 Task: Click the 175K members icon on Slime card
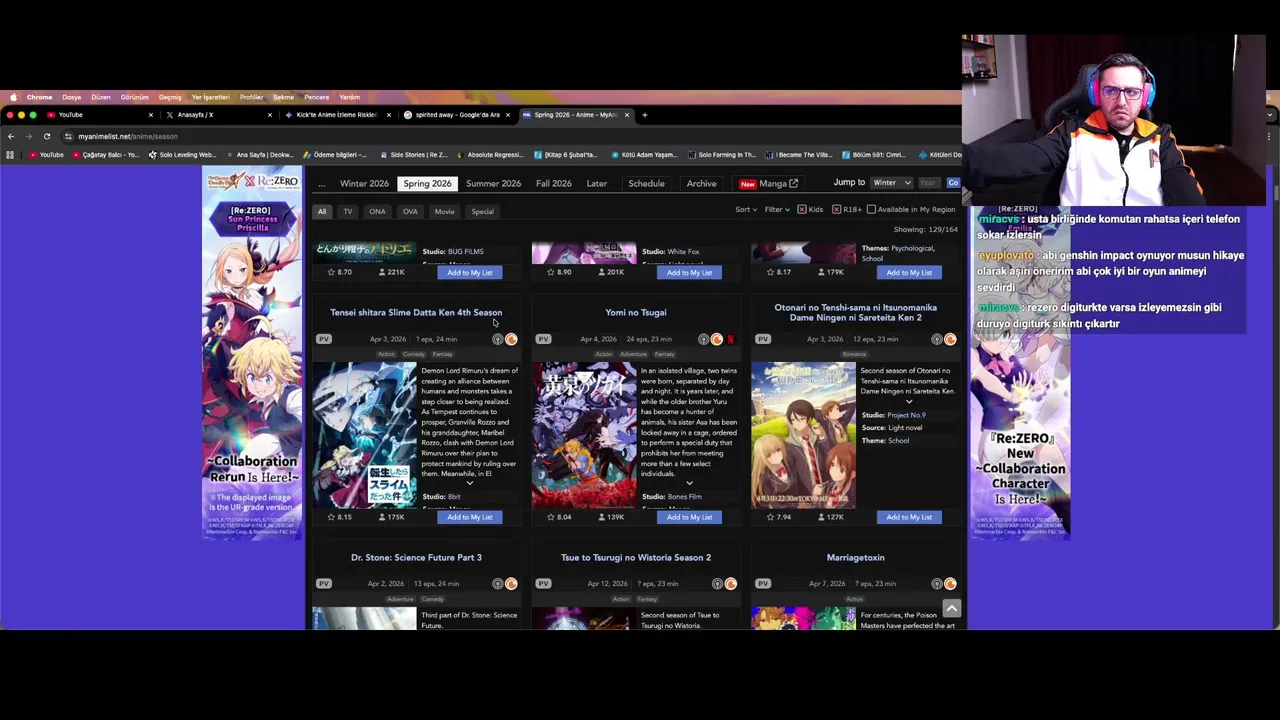tap(382, 517)
